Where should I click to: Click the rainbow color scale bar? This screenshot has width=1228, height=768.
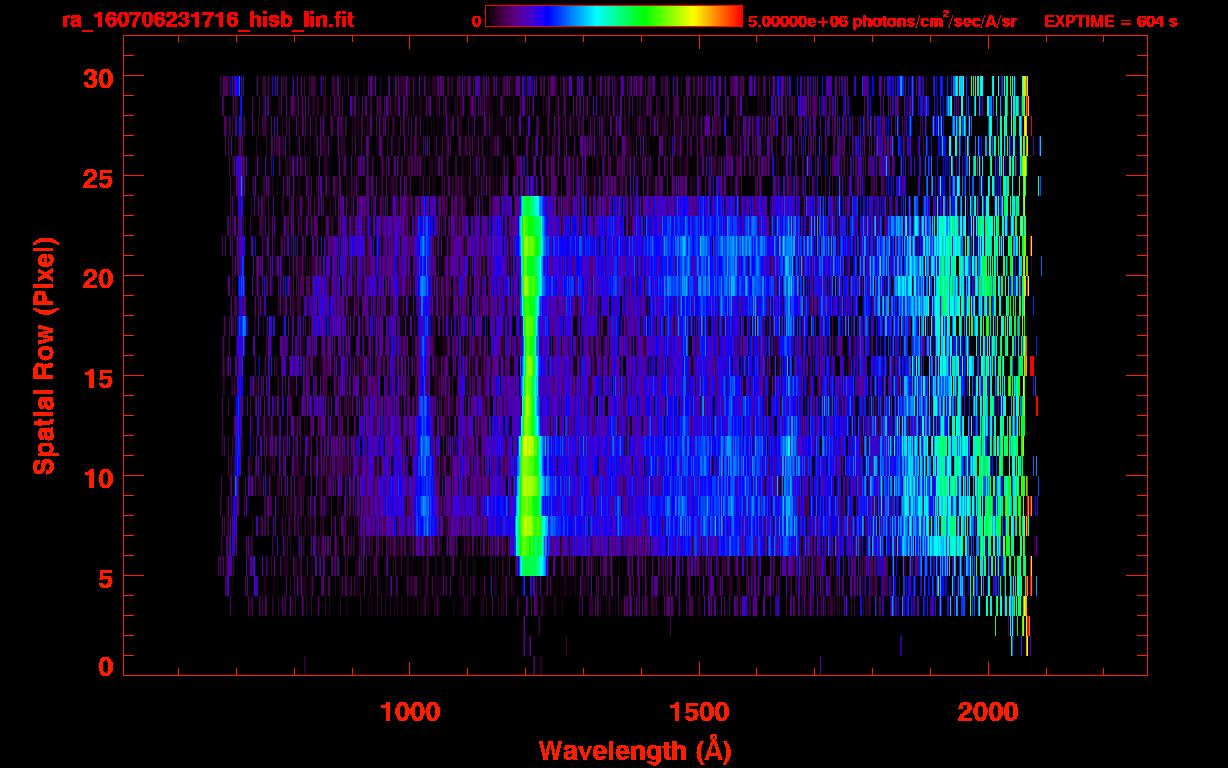613,16
